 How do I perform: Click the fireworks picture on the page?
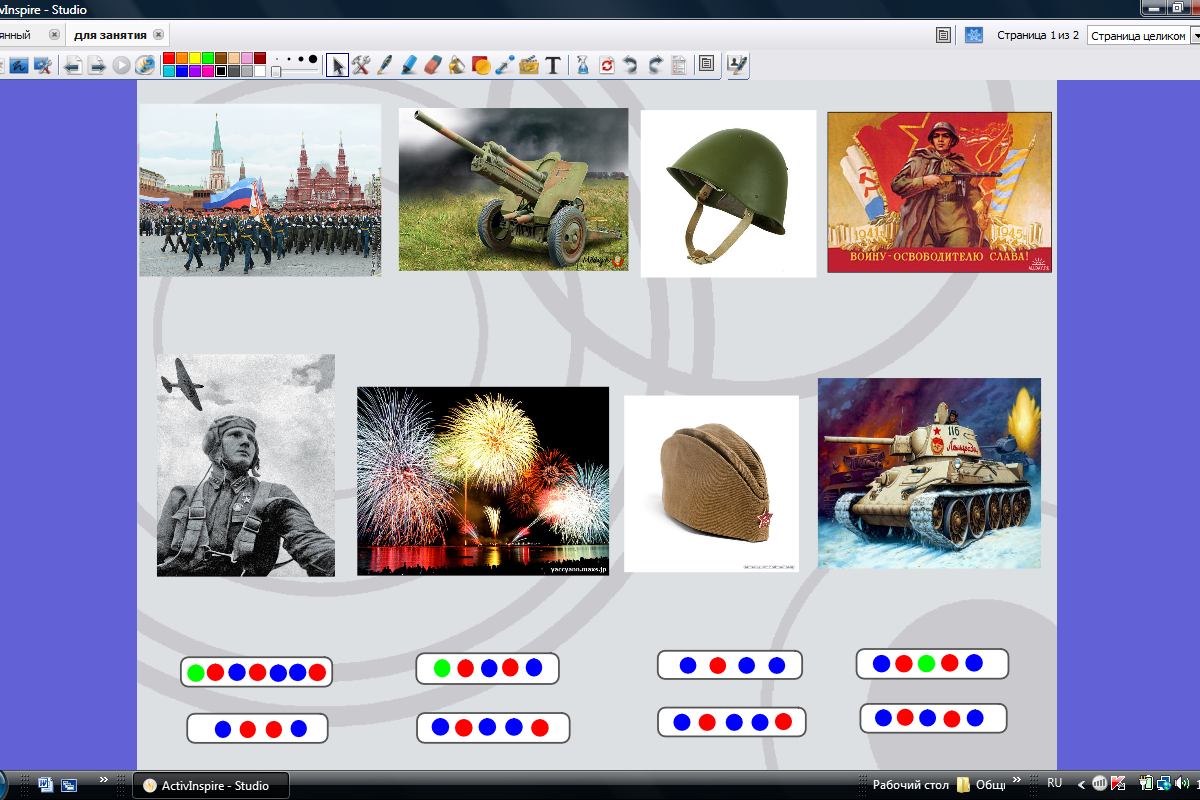point(483,481)
